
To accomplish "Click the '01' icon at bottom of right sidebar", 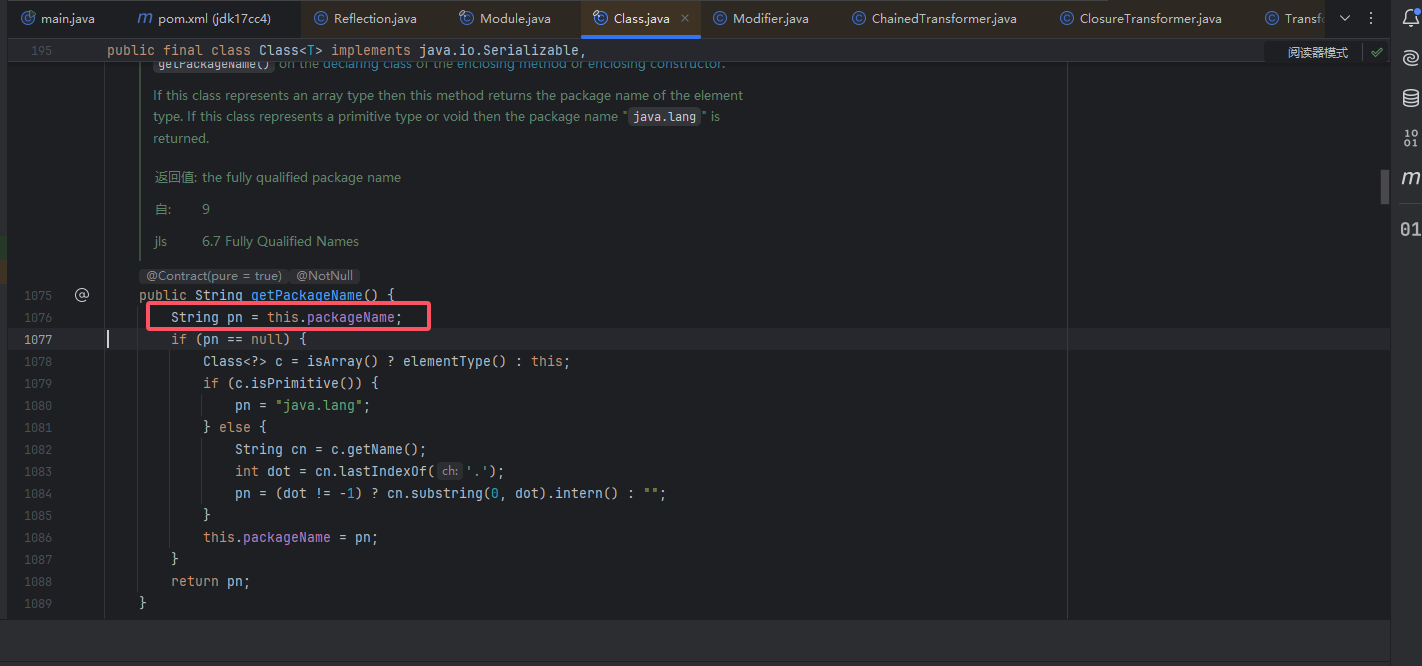I will click(x=1410, y=229).
